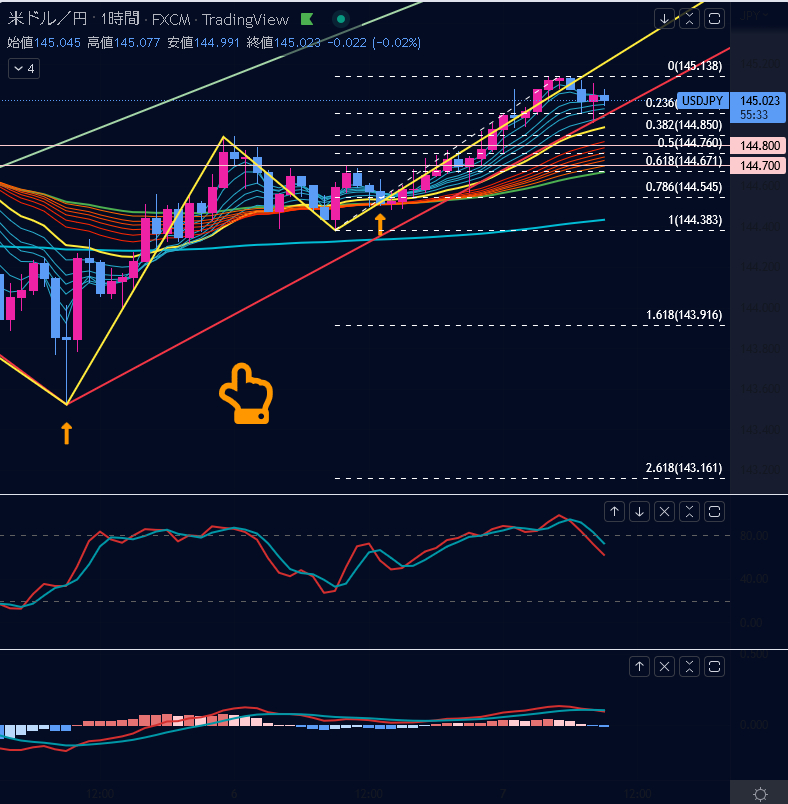Maximize the main price chart pane
The width and height of the screenshot is (788, 804).
coord(715,19)
